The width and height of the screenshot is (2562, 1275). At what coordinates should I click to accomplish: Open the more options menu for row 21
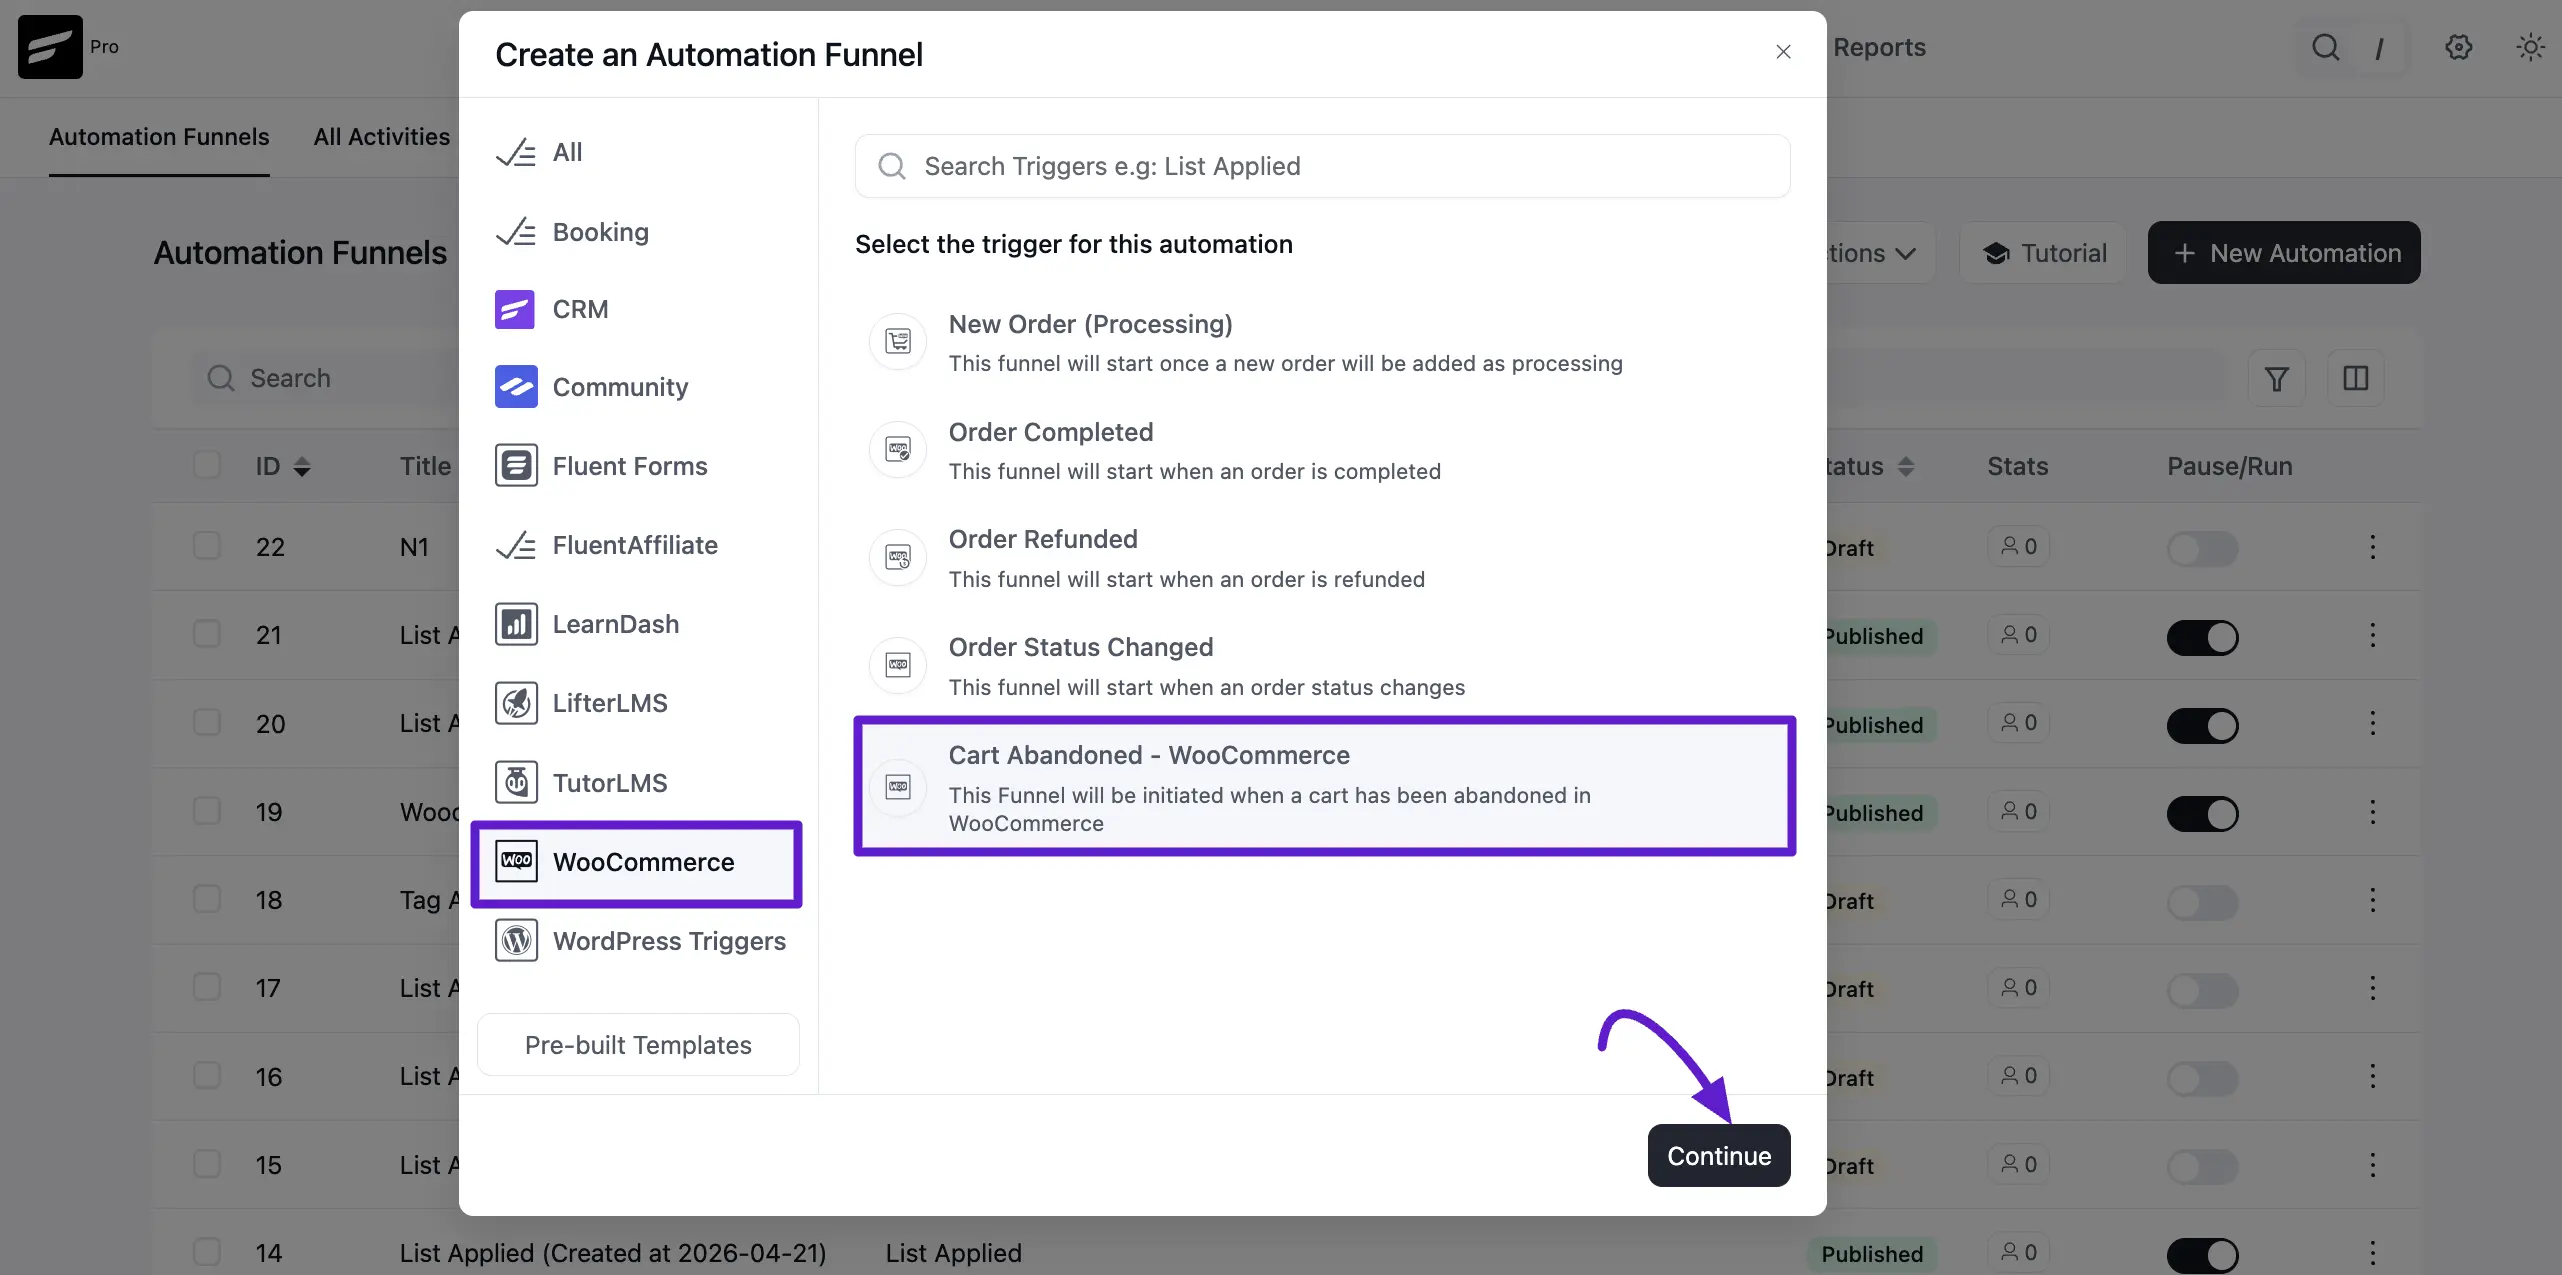(2372, 635)
